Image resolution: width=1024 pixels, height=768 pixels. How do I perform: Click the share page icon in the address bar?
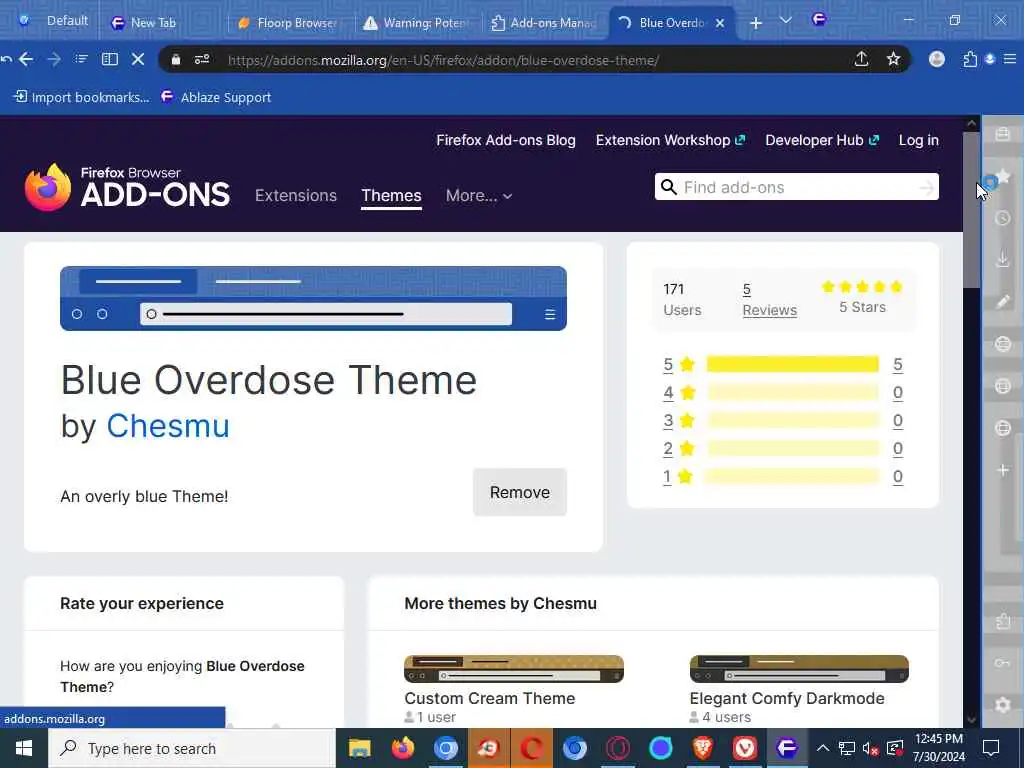click(x=861, y=59)
